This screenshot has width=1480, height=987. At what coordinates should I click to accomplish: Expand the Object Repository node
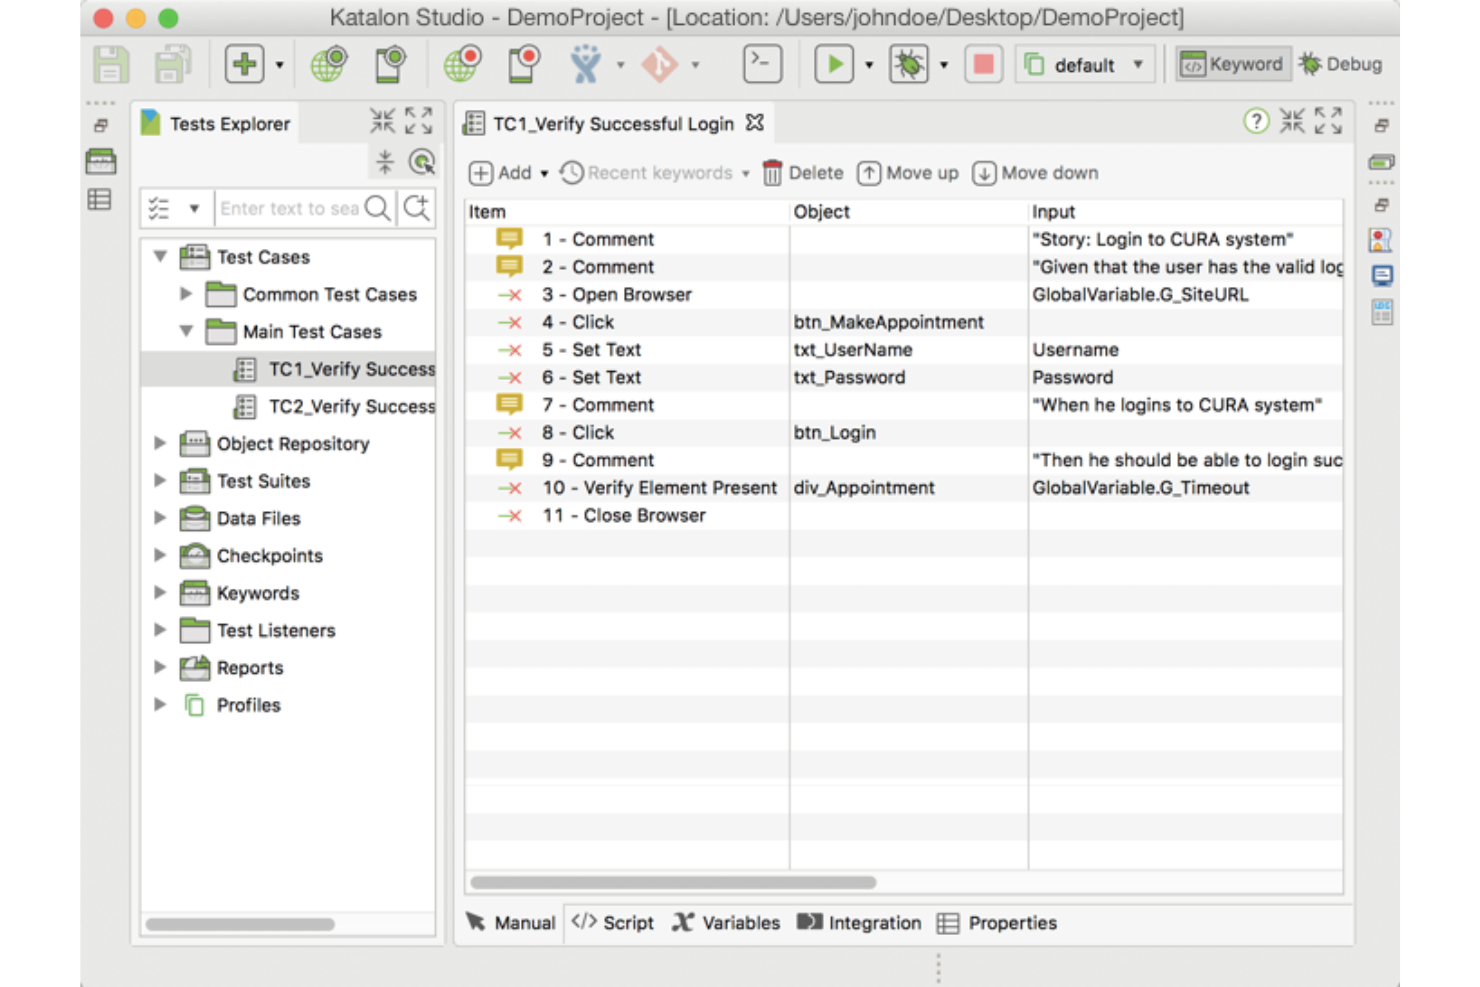160,443
